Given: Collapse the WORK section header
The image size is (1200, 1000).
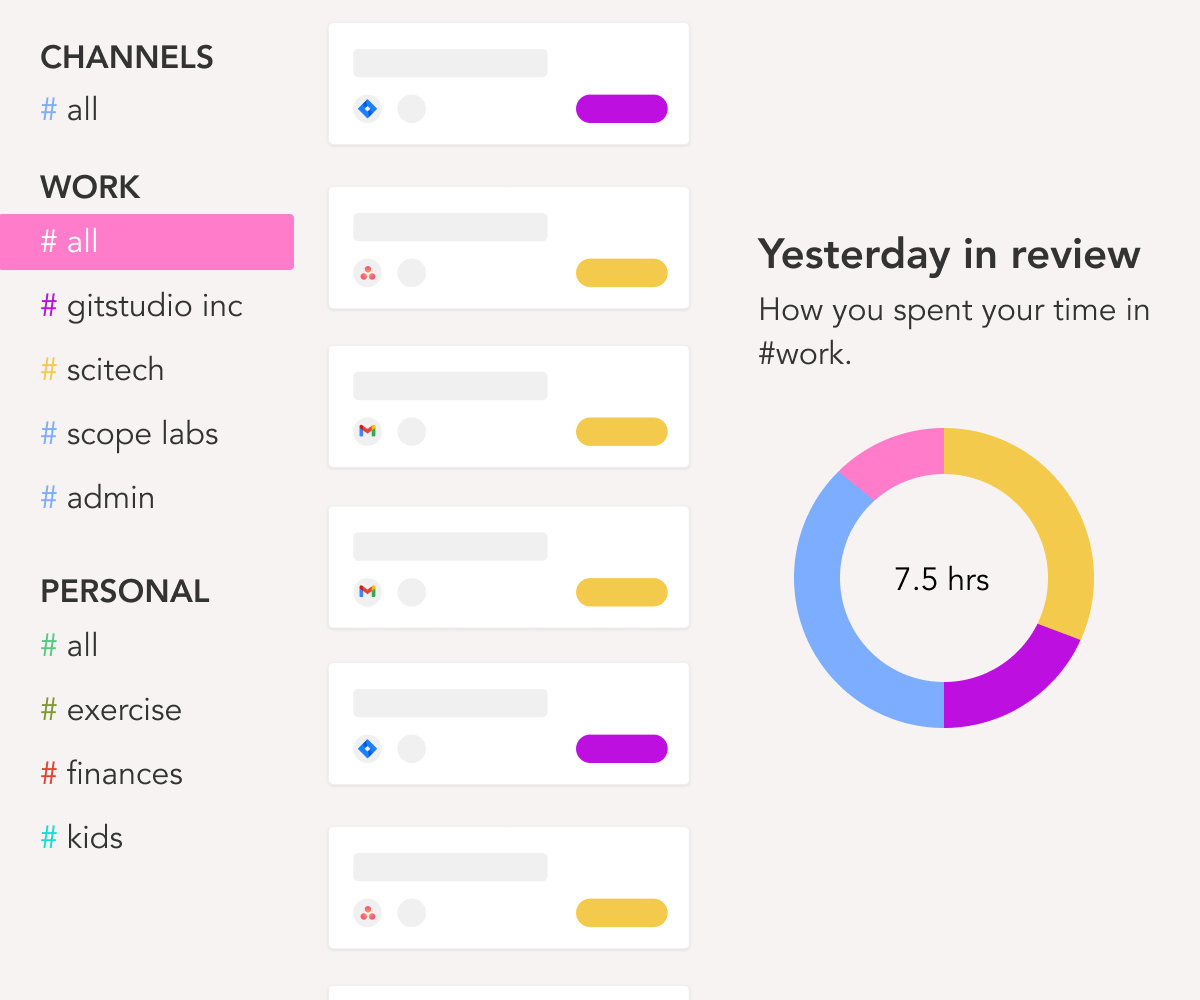Looking at the screenshot, I should 89,187.
